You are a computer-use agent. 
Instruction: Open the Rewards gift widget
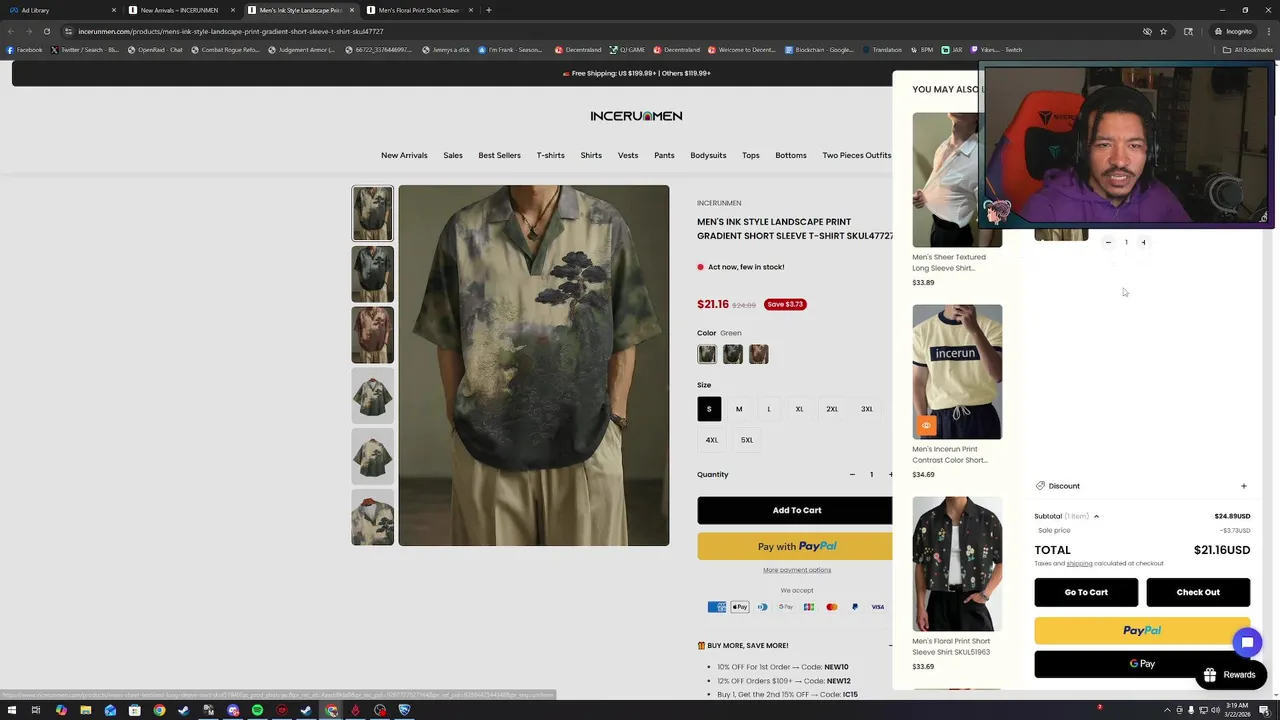[1231, 675]
